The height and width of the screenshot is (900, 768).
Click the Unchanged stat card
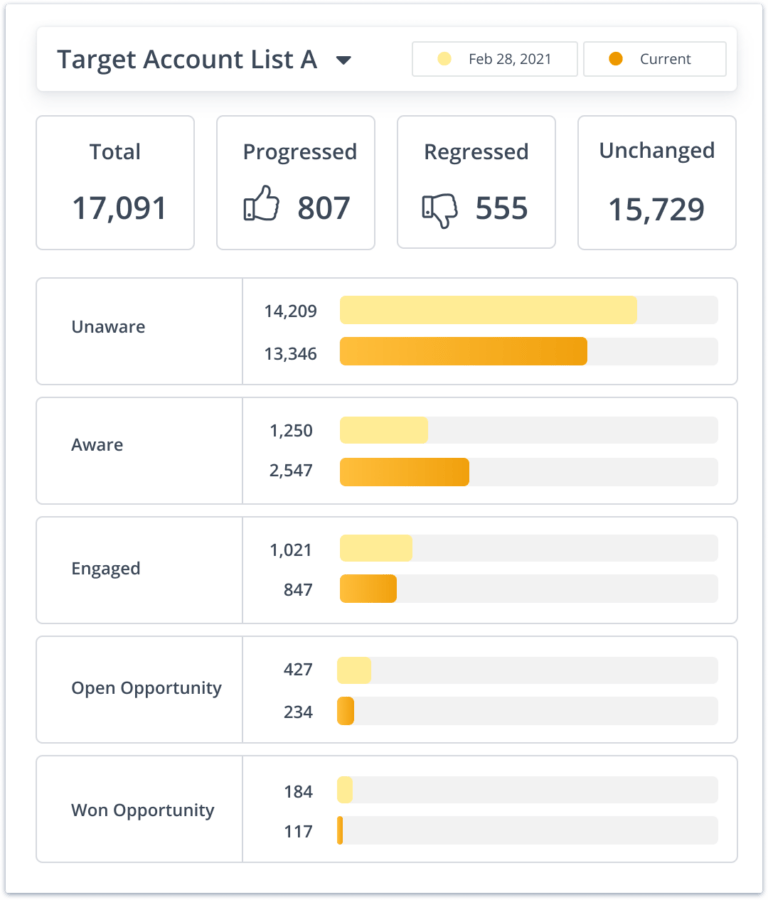tap(656, 182)
